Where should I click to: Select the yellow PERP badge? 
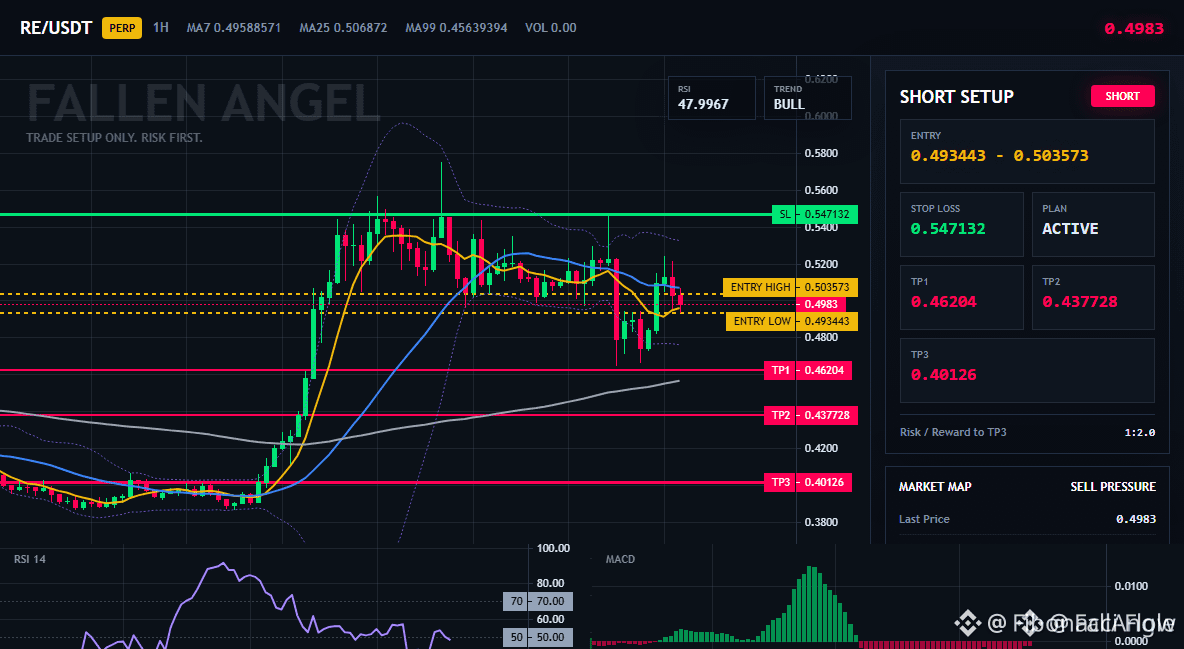(x=122, y=28)
